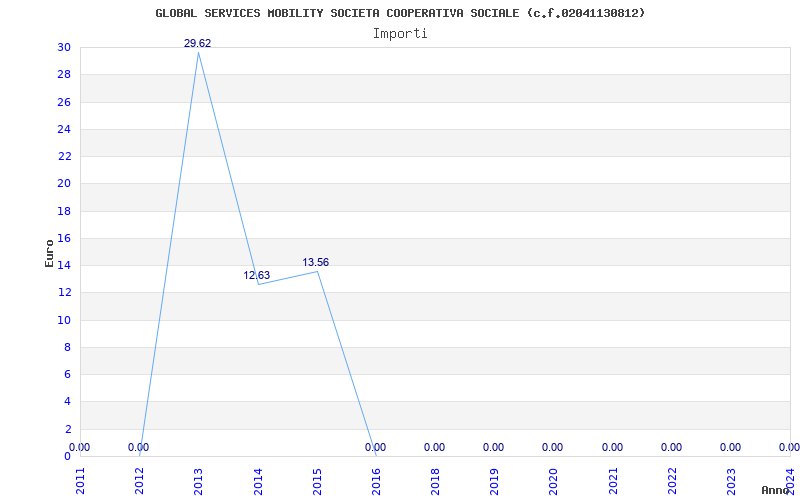Select the 2023 x-axis year label
The height and width of the screenshot is (500, 800).
coord(731,482)
